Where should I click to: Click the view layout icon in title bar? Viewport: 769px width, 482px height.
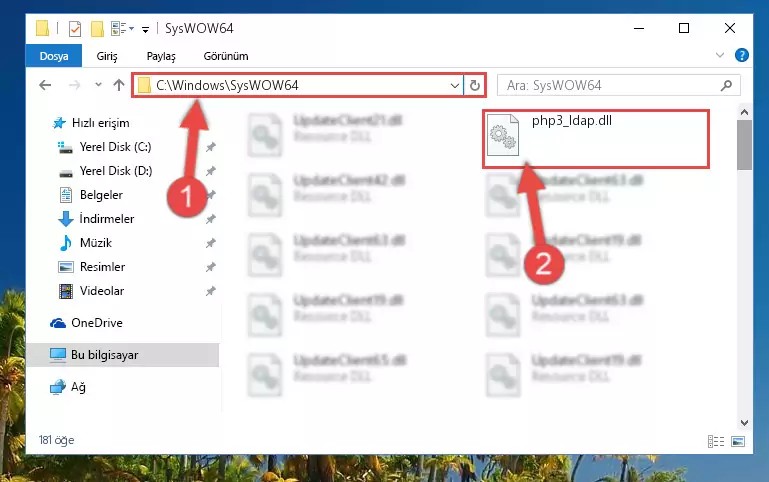(122, 29)
